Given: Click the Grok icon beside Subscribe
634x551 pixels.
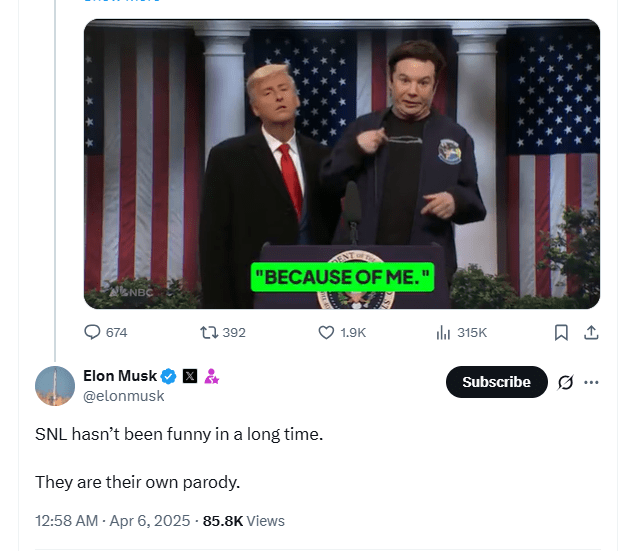Looking at the screenshot, I should tap(565, 382).
